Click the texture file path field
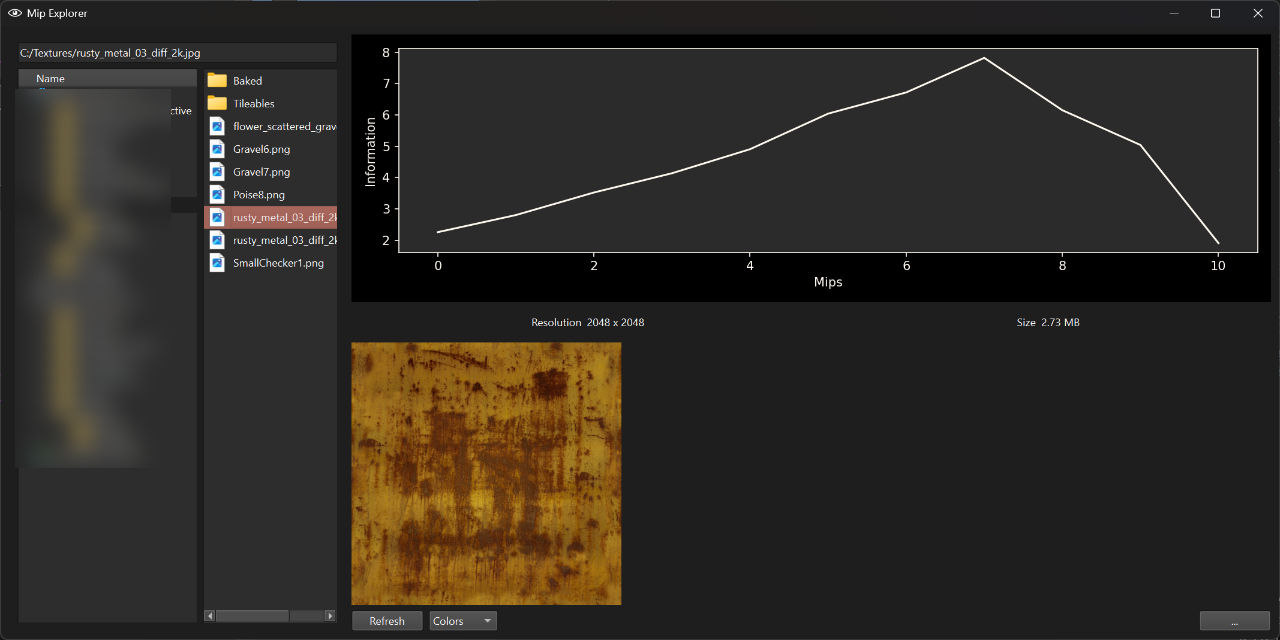This screenshot has width=1280, height=640. (176, 52)
